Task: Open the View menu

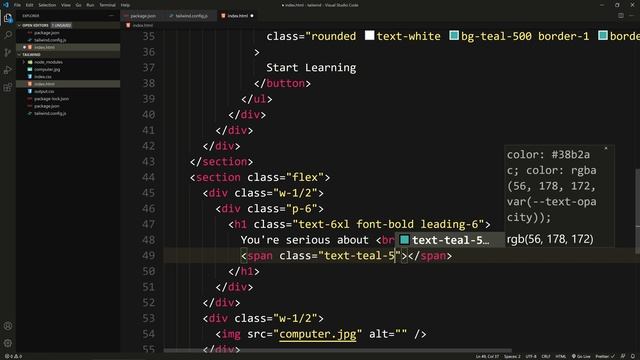Action: pos(66,5)
